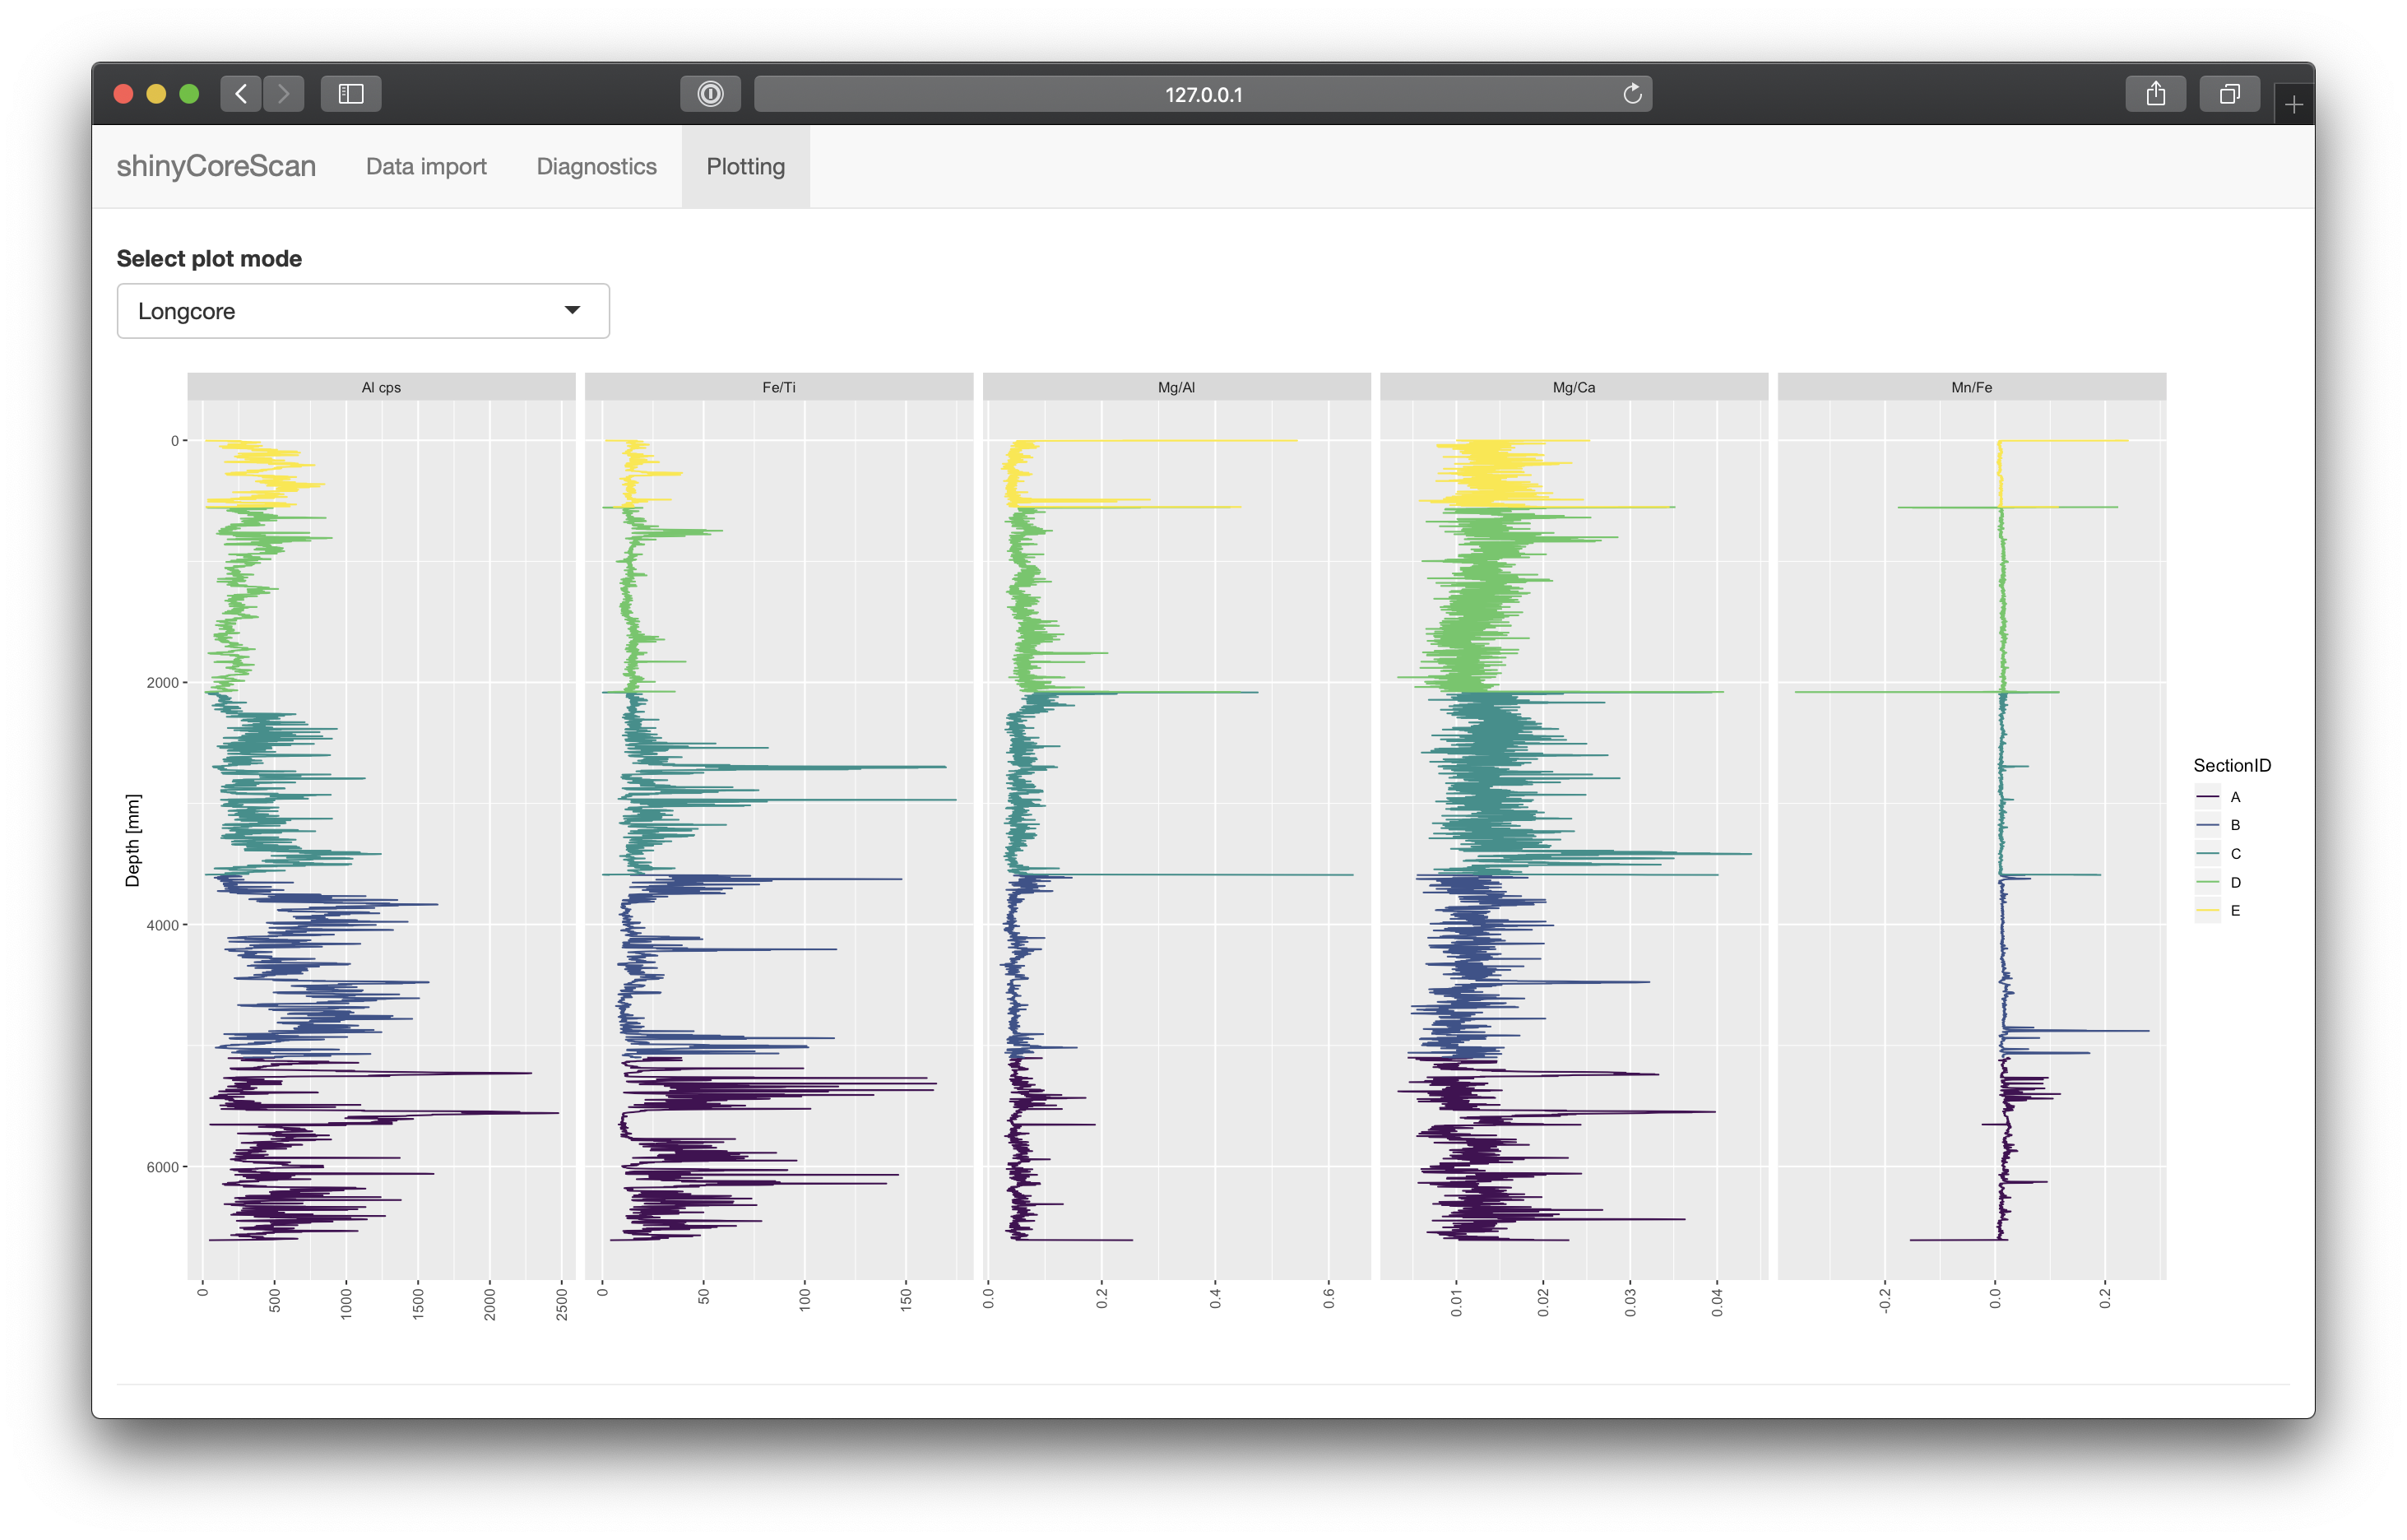
Task: Click the 1Password extension icon
Action: pyautogui.click(x=710, y=94)
